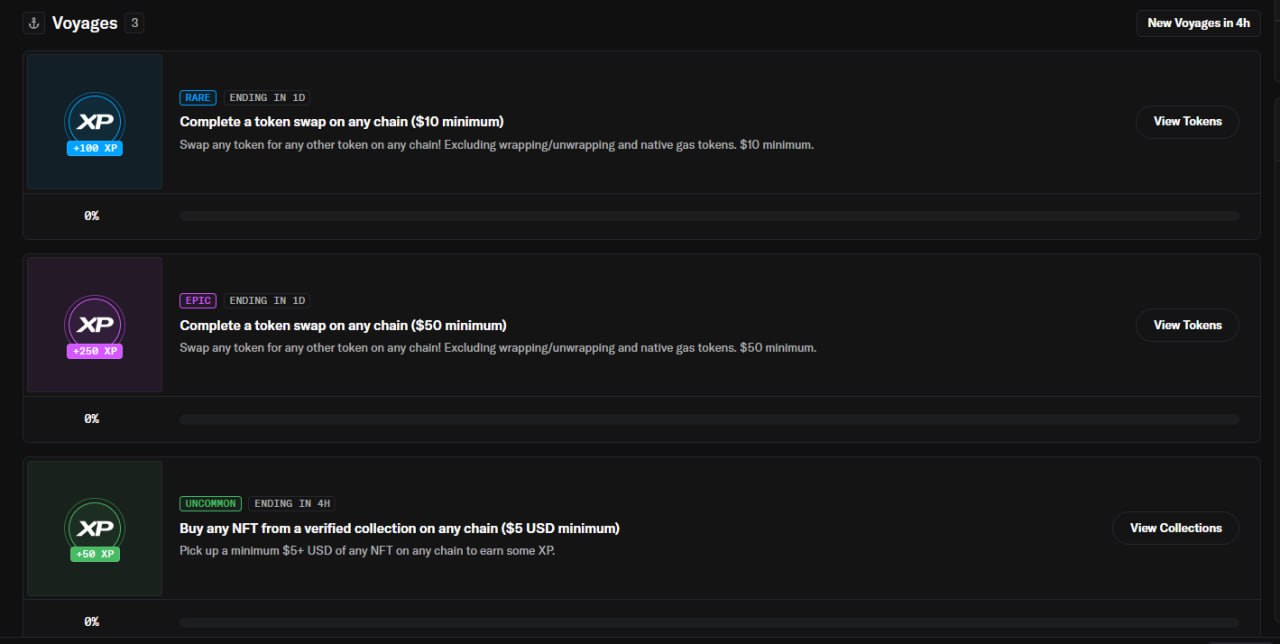
Task: Click the anchor icon beside Voyages
Action: [x=34, y=23]
